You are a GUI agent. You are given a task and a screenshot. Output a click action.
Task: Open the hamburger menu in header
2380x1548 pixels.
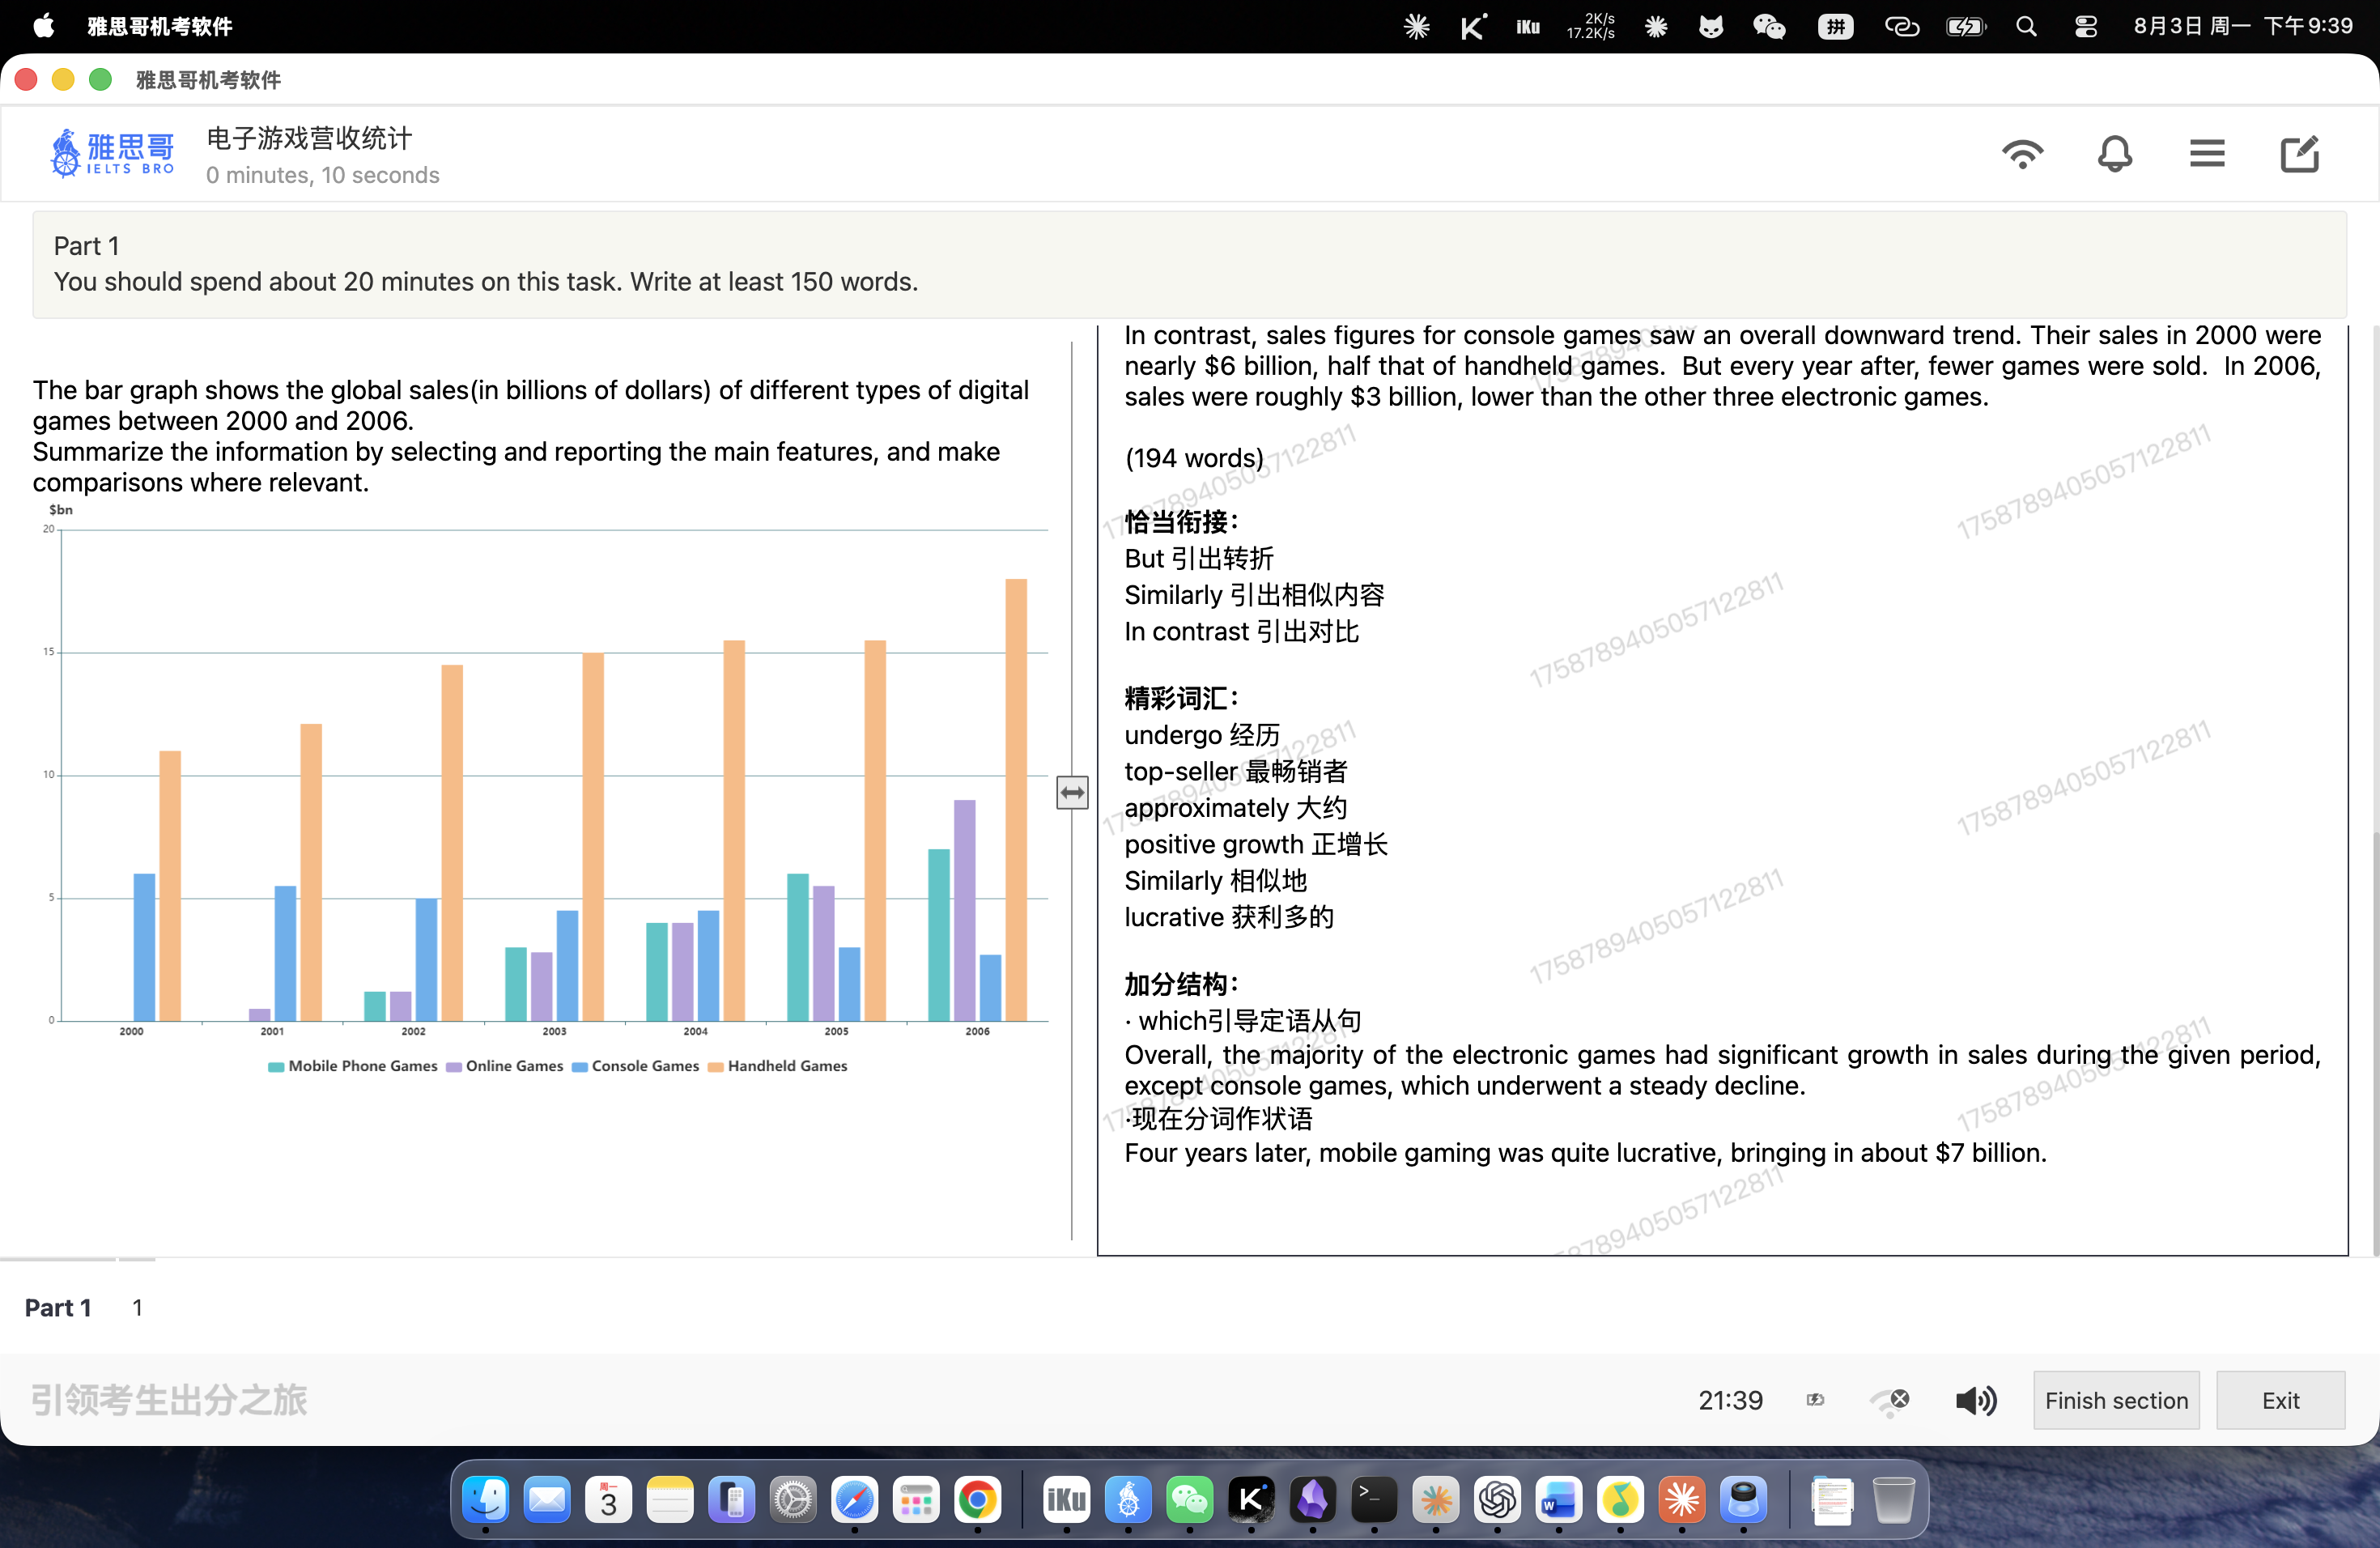pyautogui.click(x=2206, y=154)
